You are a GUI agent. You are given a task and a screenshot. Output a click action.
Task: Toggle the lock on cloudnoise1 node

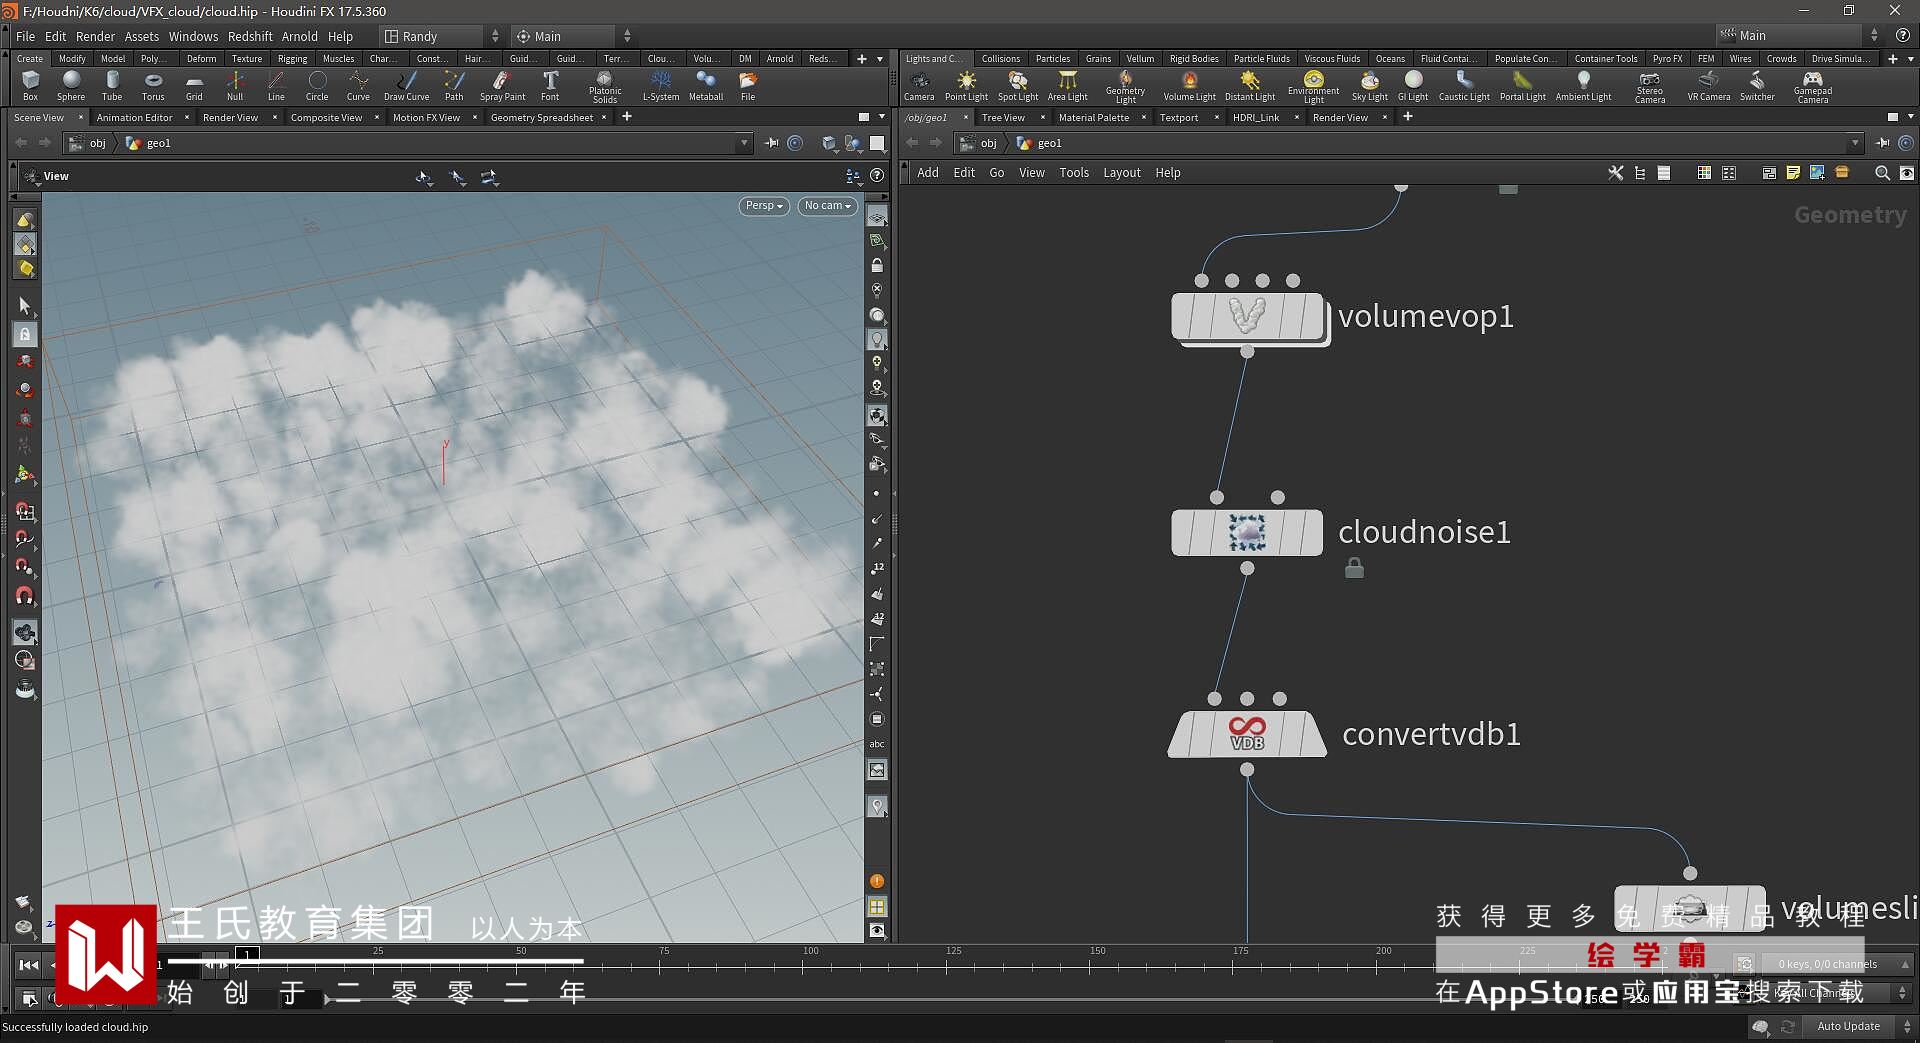tap(1354, 569)
